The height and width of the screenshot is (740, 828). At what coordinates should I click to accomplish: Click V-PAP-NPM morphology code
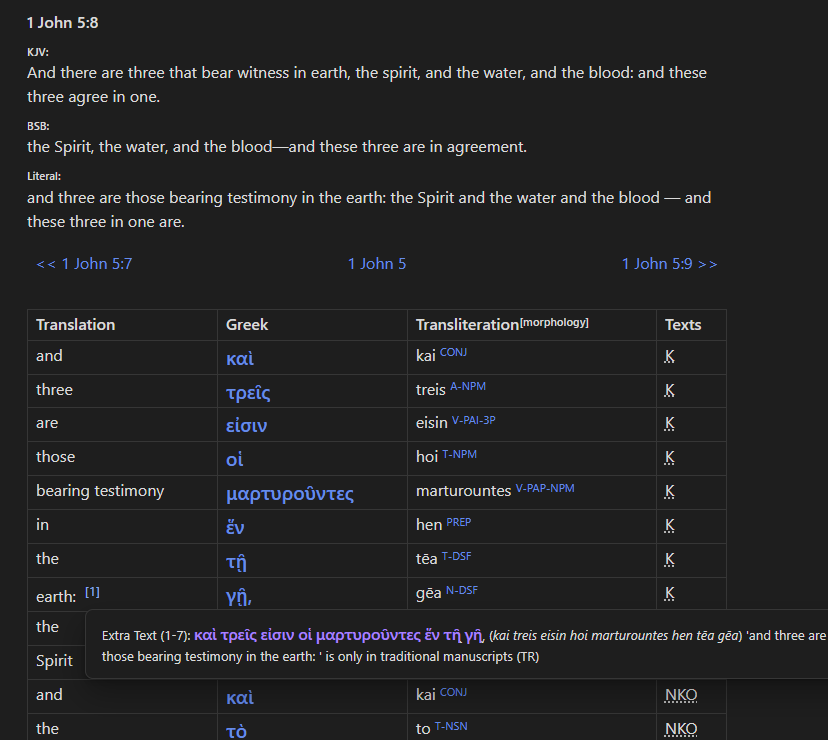click(545, 488)
